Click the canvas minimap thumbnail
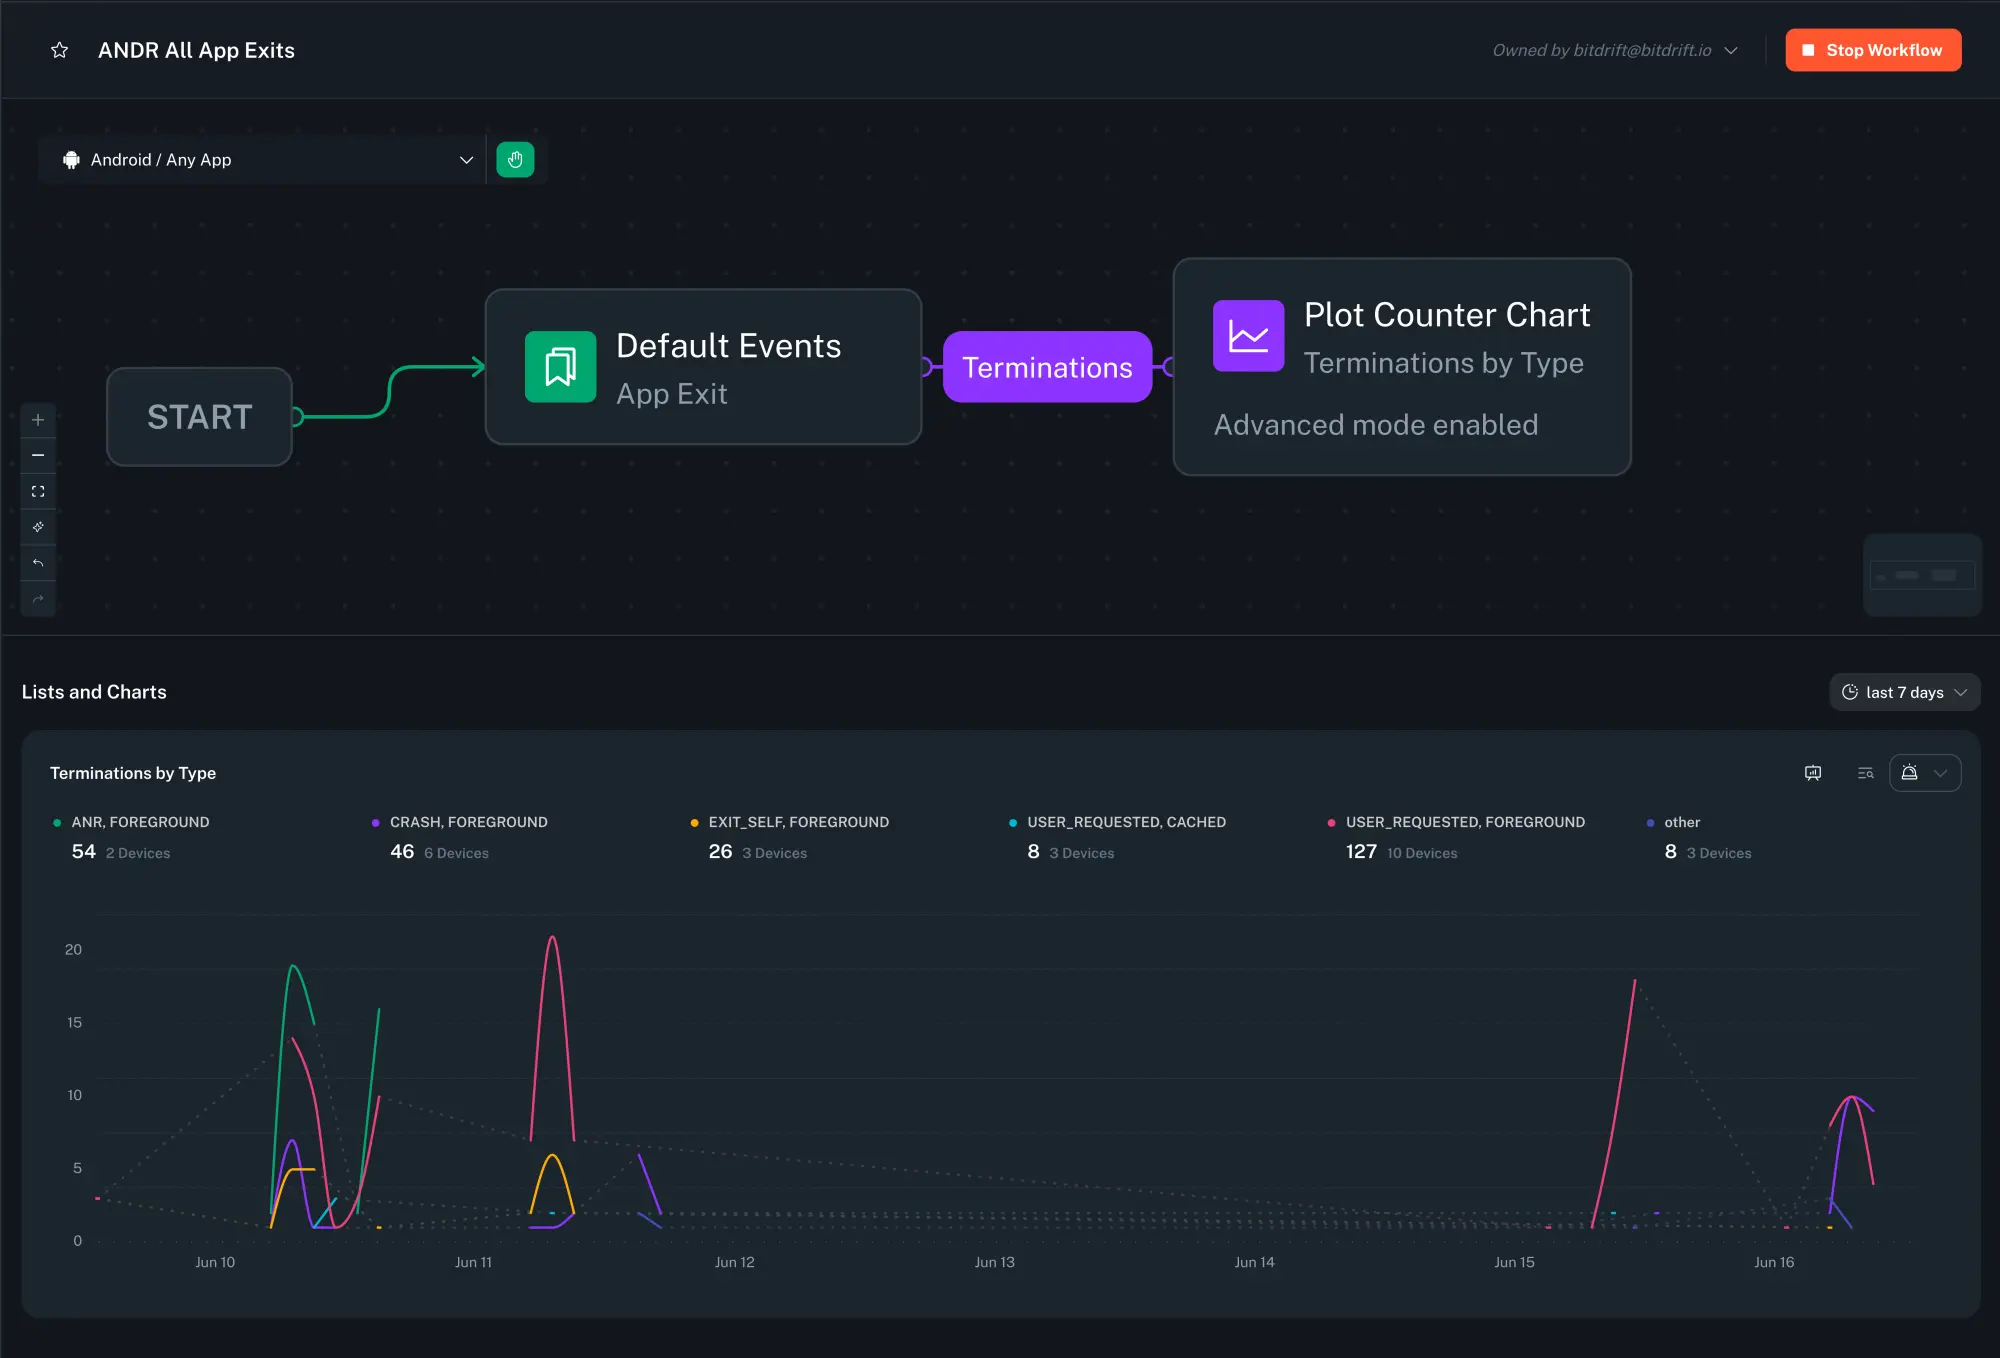 (x=1922, y=575)
